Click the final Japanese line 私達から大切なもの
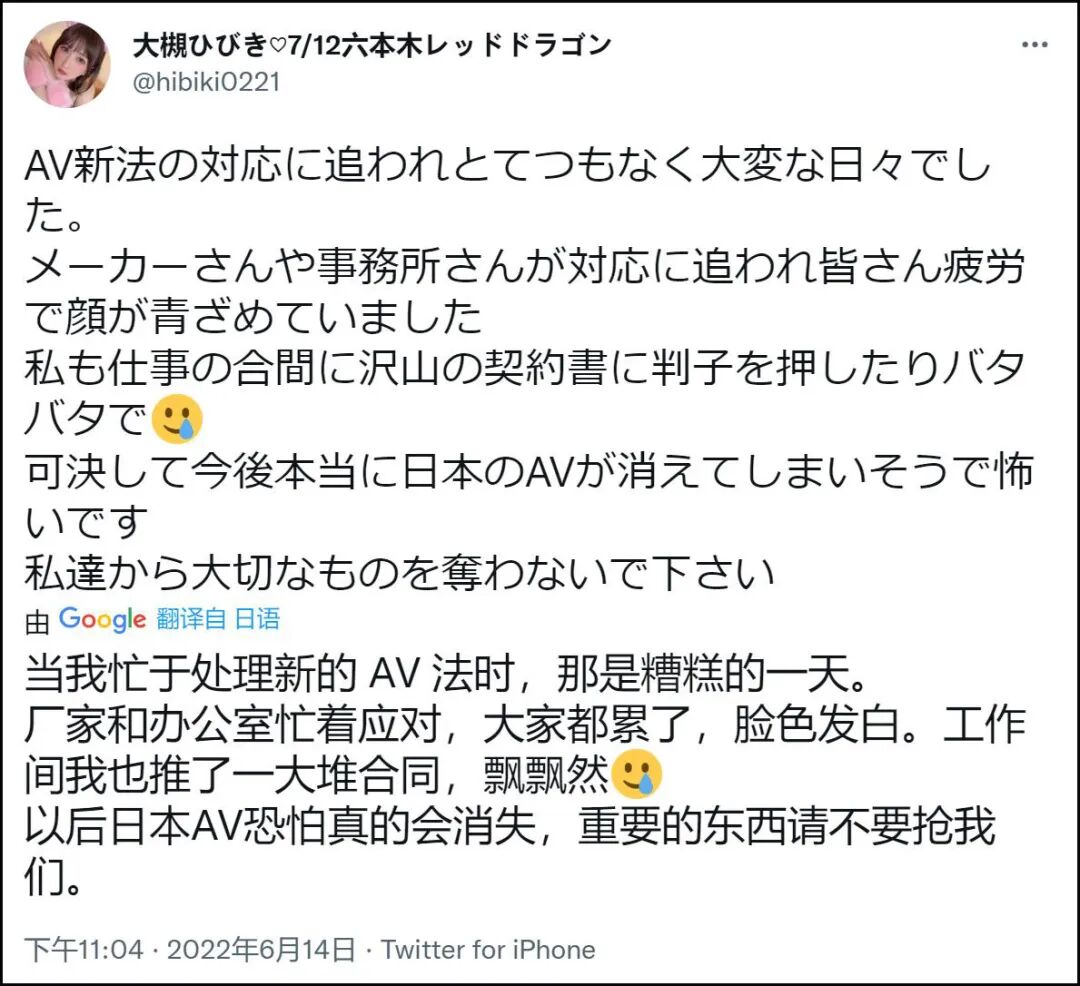The image size is (1080, 986). (399, 573)
